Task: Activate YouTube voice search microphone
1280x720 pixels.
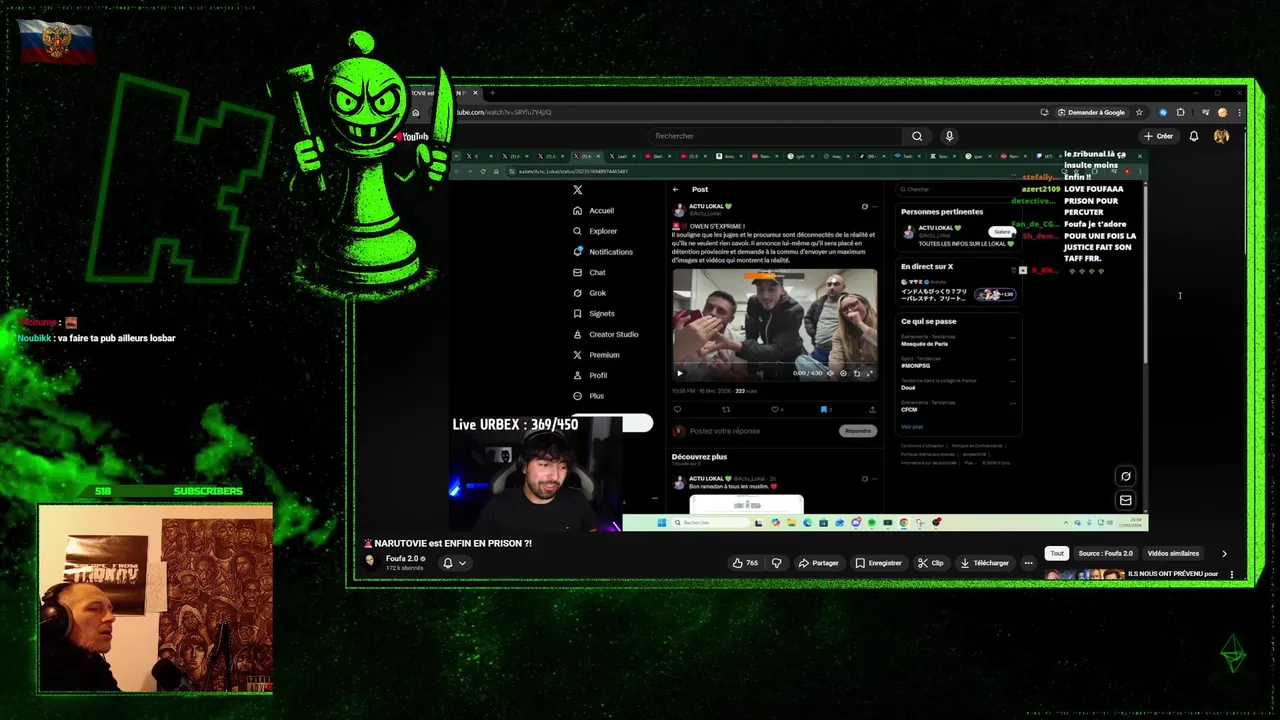Action: click(x=949, y=136)
